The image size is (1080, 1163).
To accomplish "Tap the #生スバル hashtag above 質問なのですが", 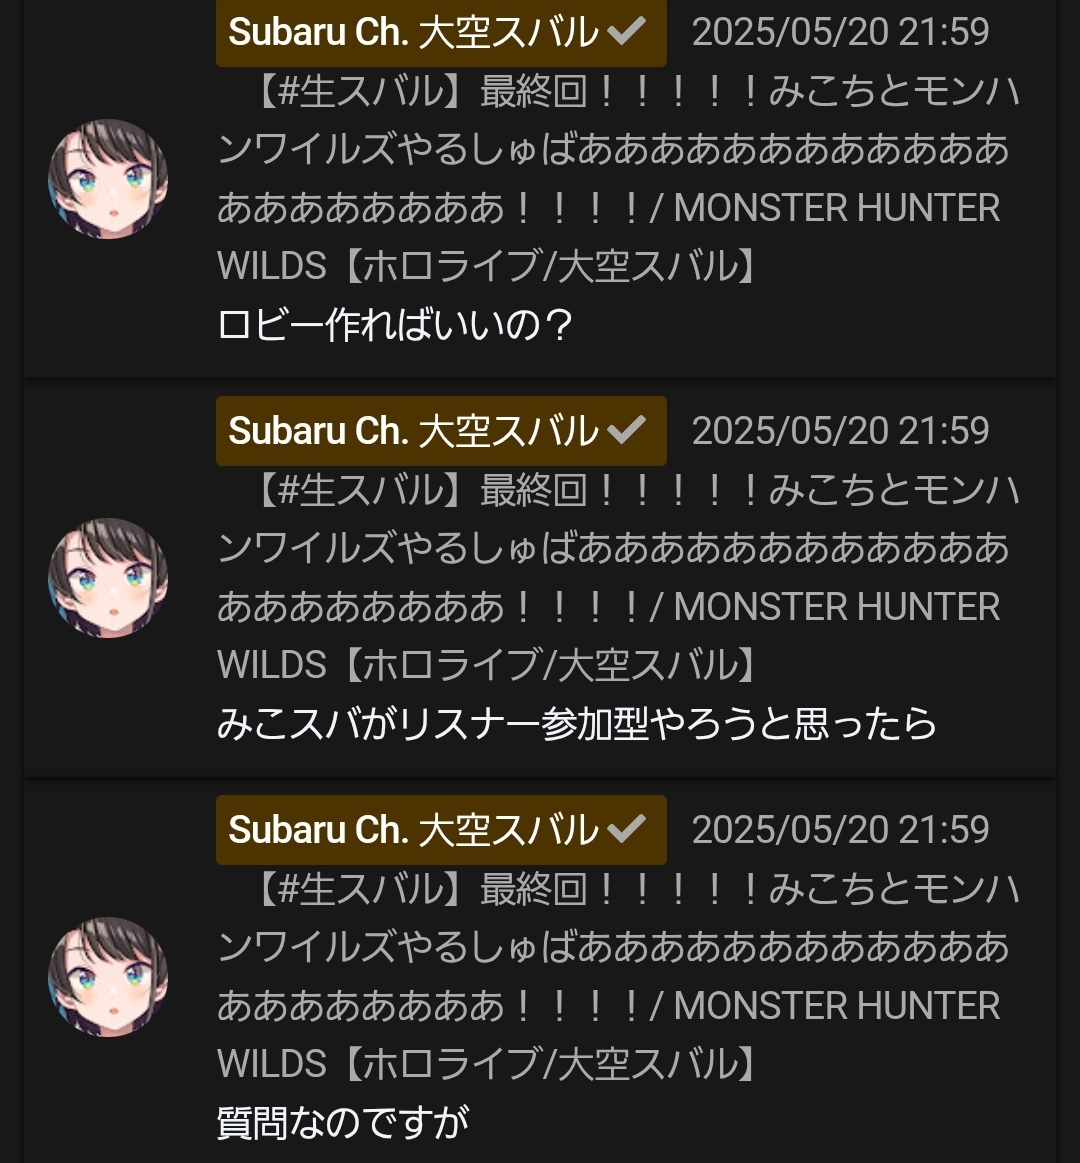I will pos(360,890).
